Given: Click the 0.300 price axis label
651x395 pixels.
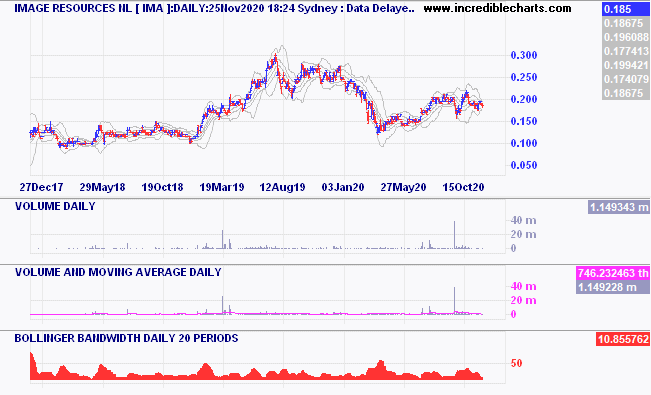Looking at the screenshot, I should [x=524, y=55].
